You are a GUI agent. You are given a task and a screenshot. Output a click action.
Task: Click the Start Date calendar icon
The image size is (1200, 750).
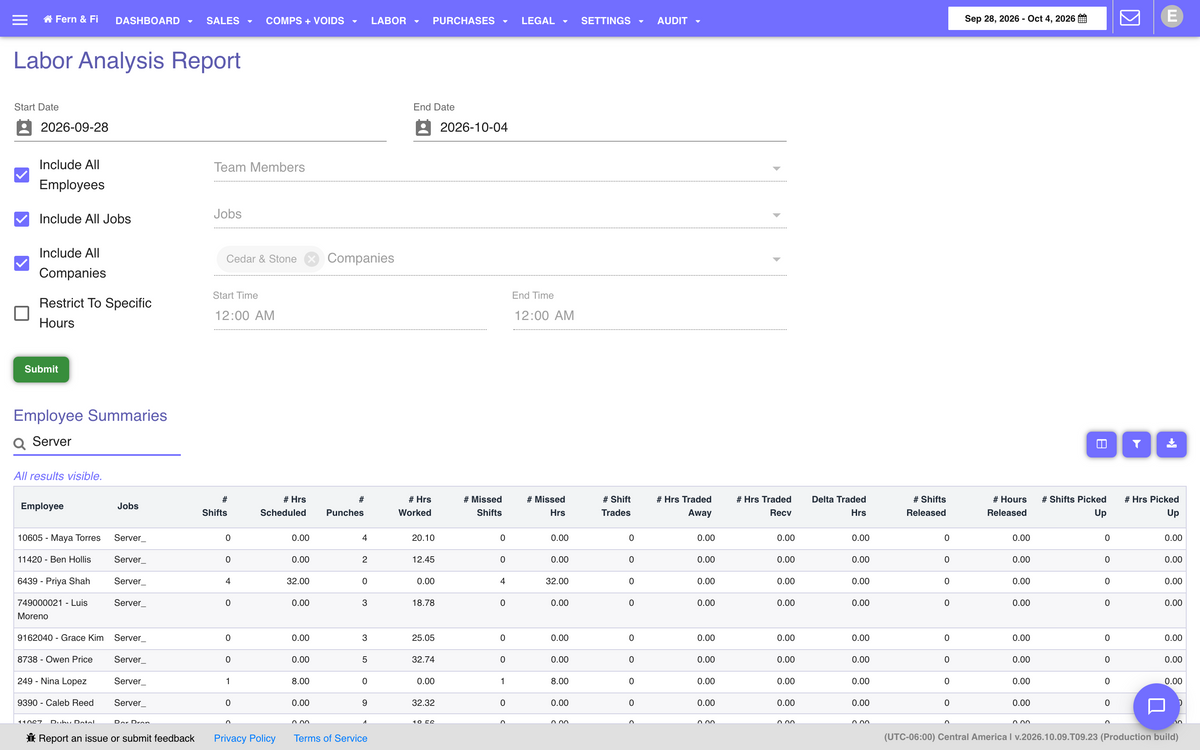coord(24,128)
